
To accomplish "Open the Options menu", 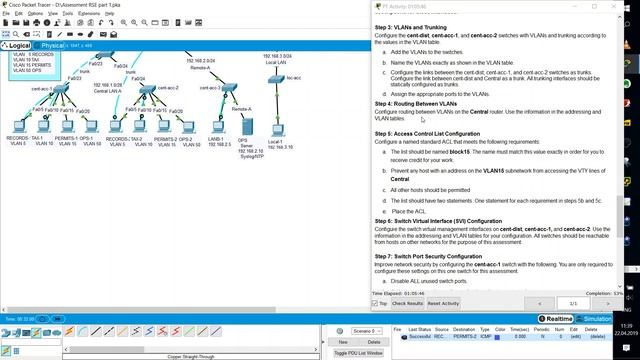I will [35, 13].
